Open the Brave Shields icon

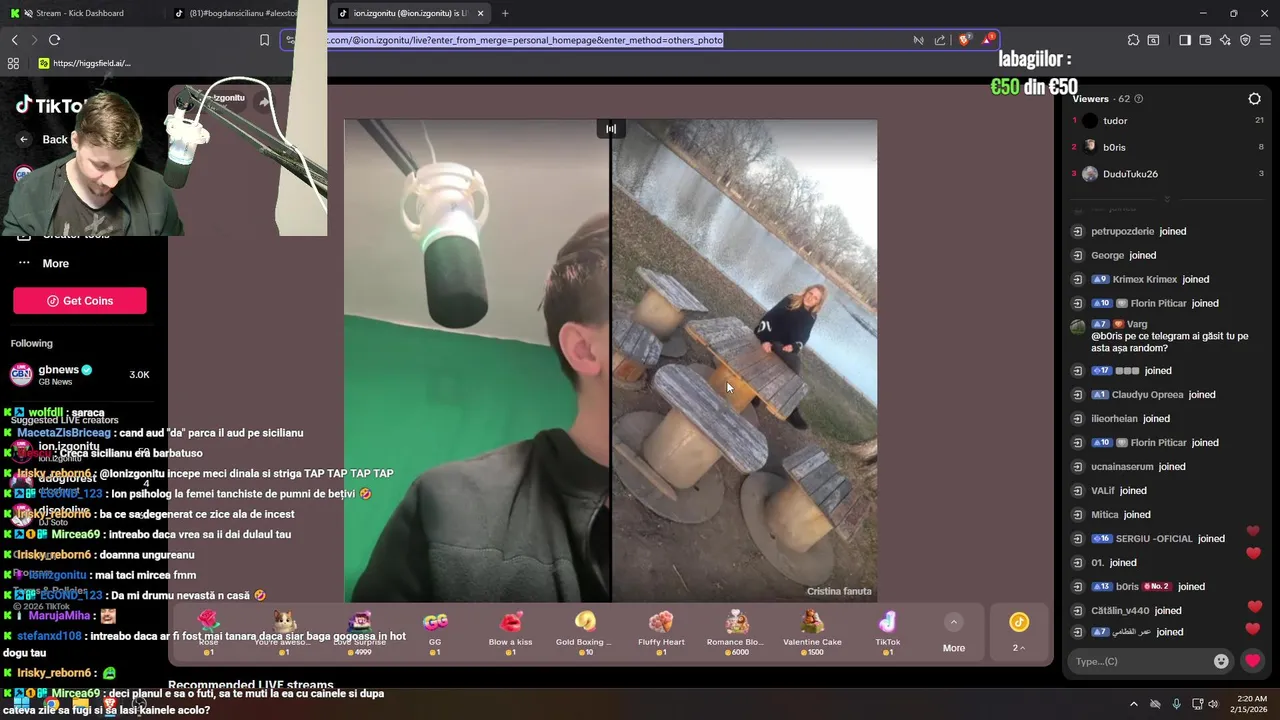pos(964,40)
